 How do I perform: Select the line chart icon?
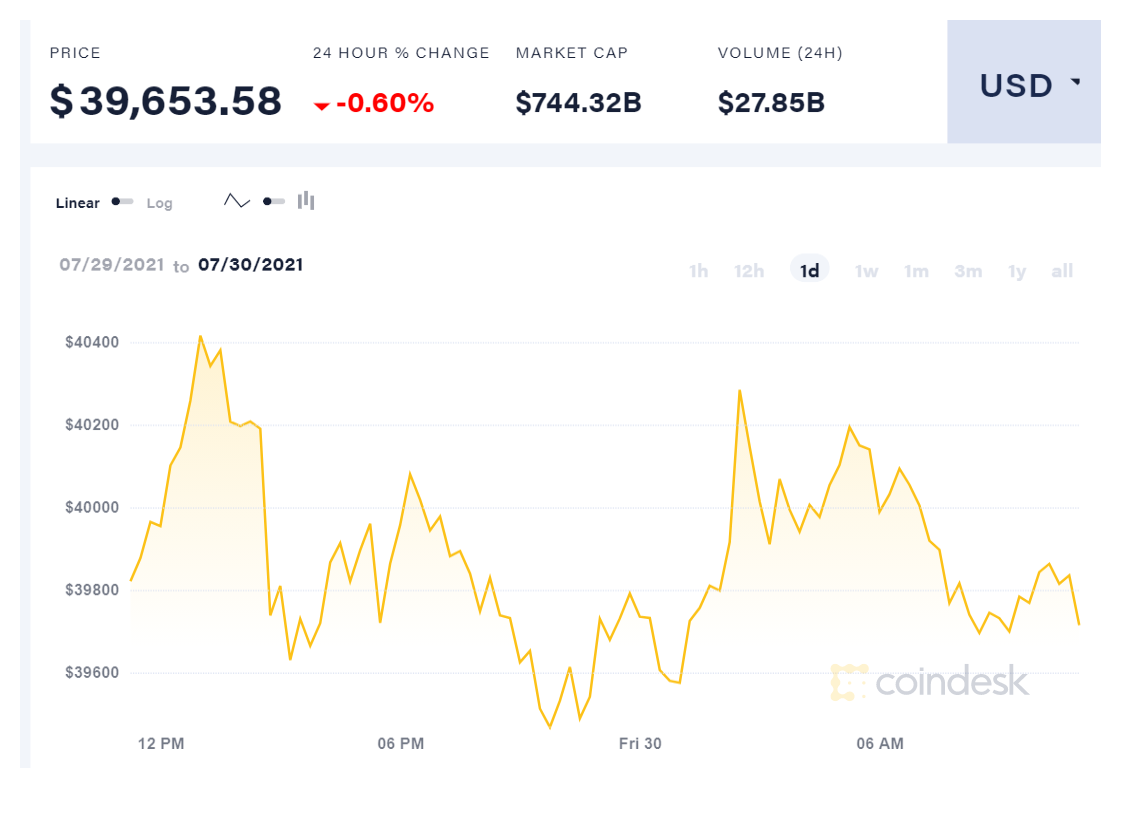237,201
